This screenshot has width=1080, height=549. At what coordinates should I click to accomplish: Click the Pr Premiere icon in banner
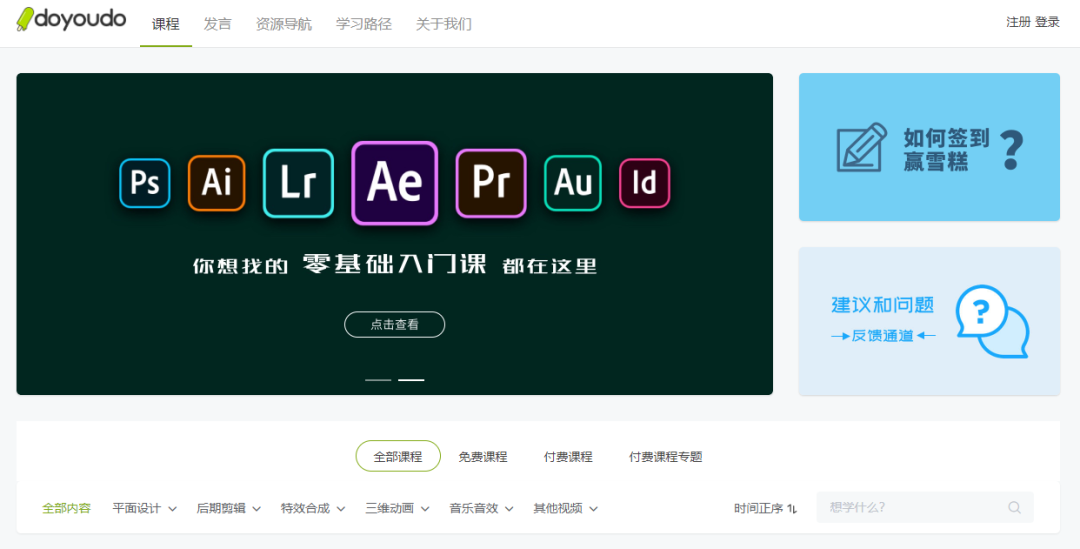pyautogui.click(x=491, y=183)
